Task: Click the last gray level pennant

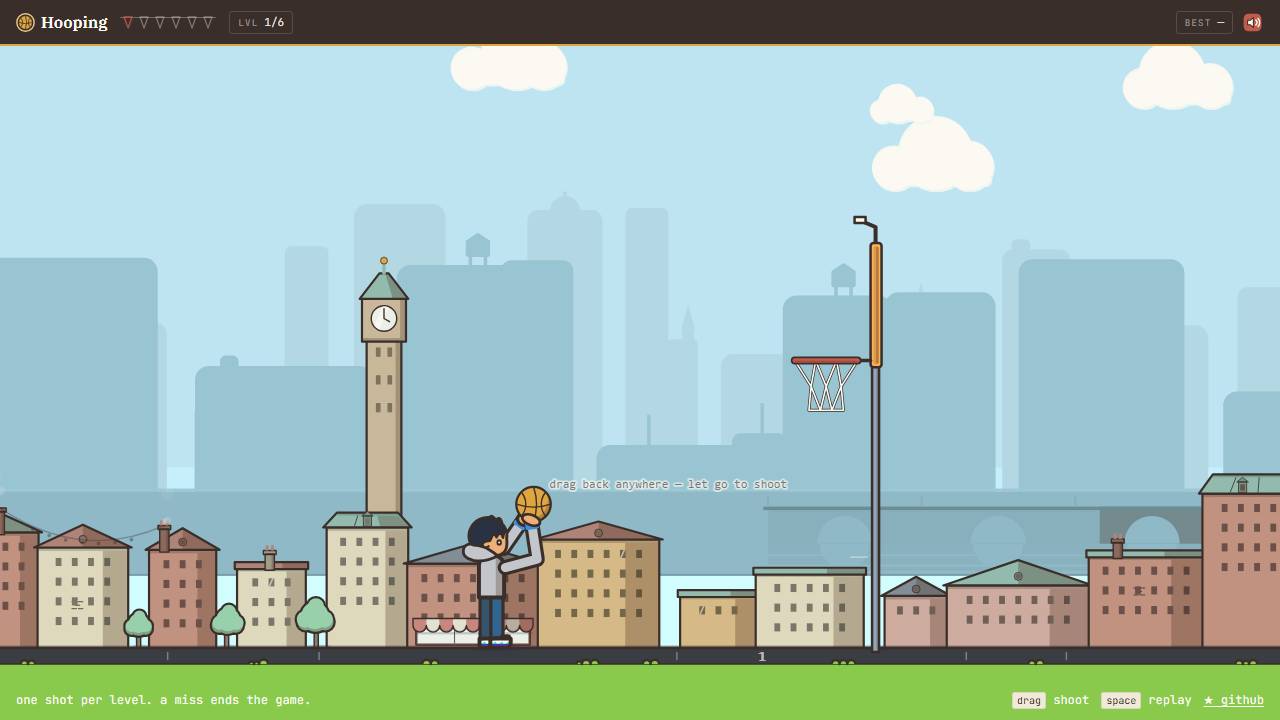Action: (208, 22)
